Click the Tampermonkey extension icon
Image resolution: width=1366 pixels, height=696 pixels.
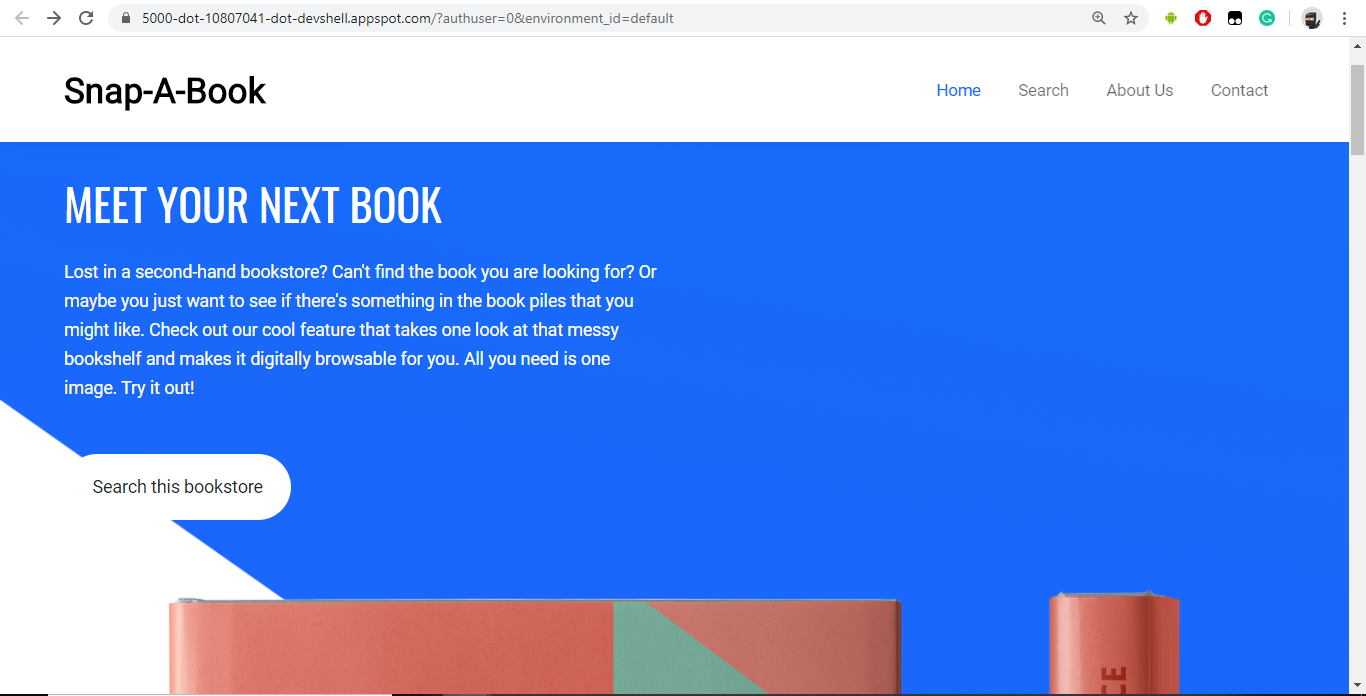1235,18
